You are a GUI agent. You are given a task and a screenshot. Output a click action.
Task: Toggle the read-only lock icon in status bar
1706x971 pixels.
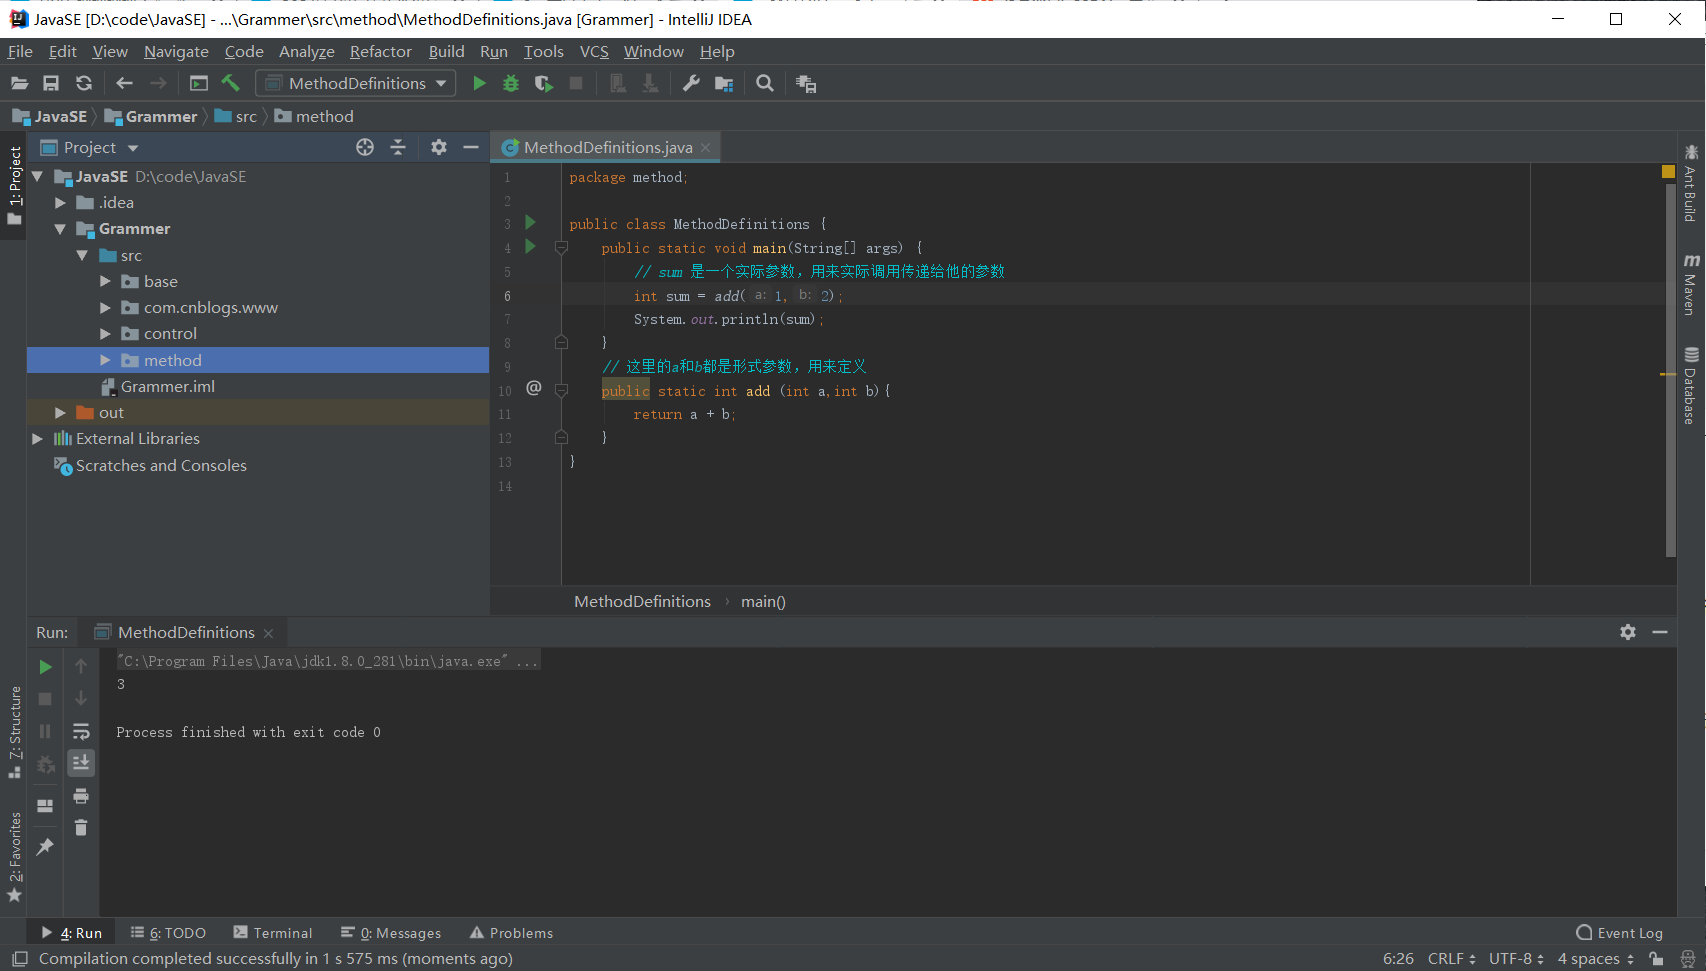tap(1657, 959)
